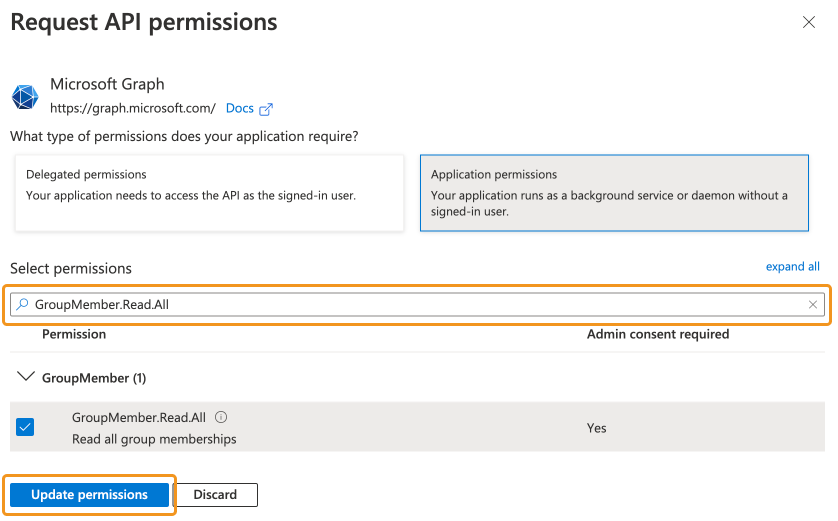This screenshot has height=521, width=838.
Task: Click the Admin consent required column header
Action: click(x=658, y=335)
